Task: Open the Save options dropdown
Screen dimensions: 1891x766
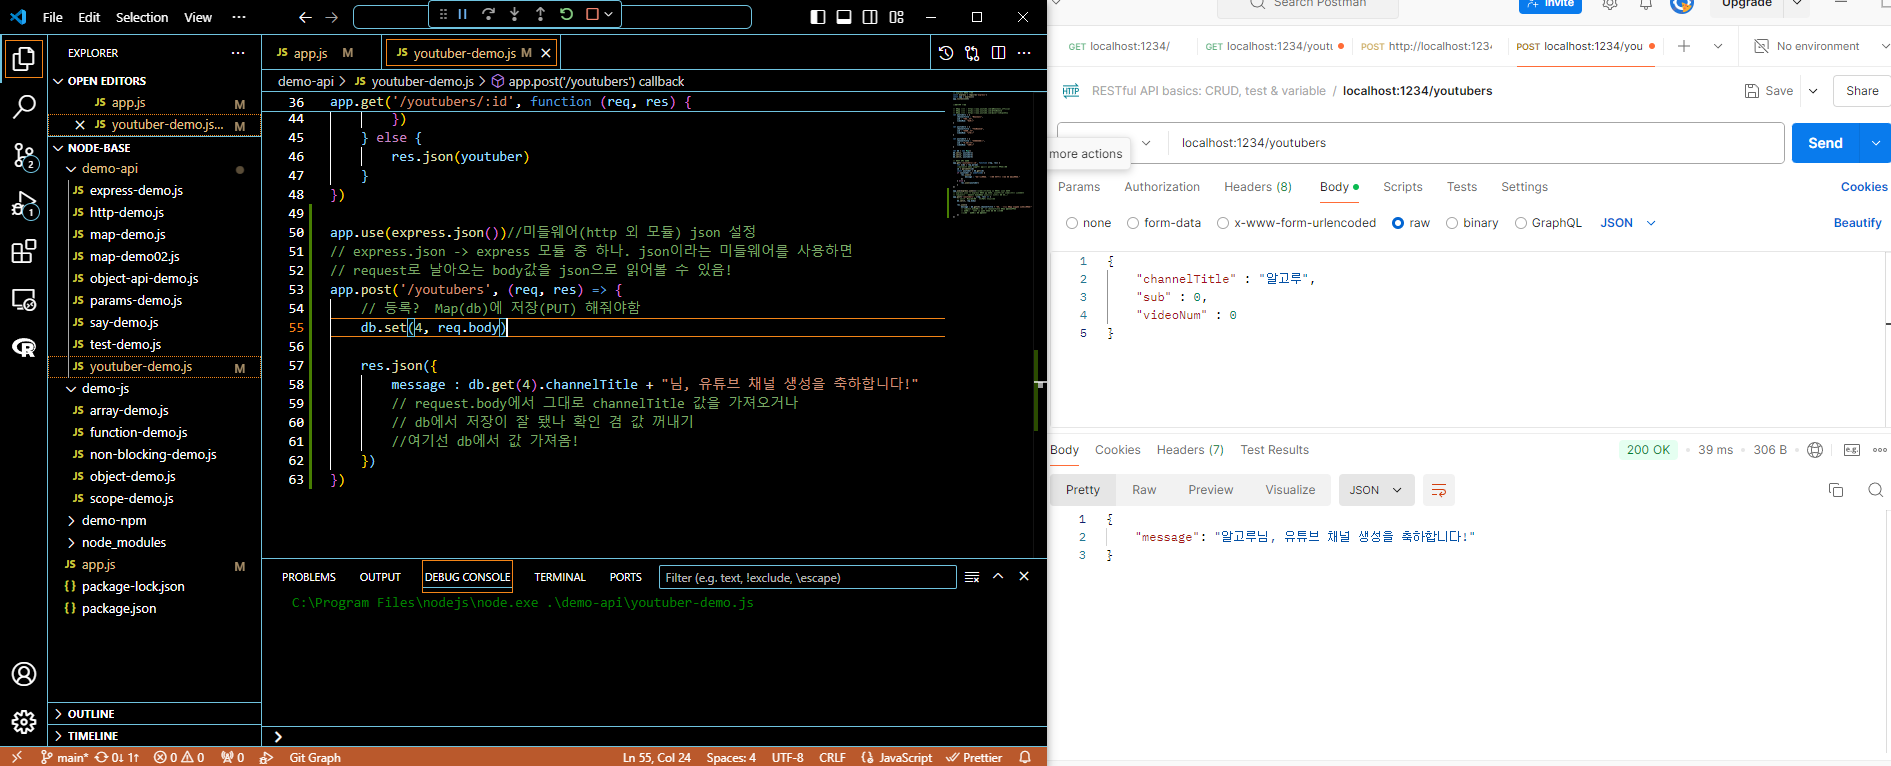Action: [1813, 91]
